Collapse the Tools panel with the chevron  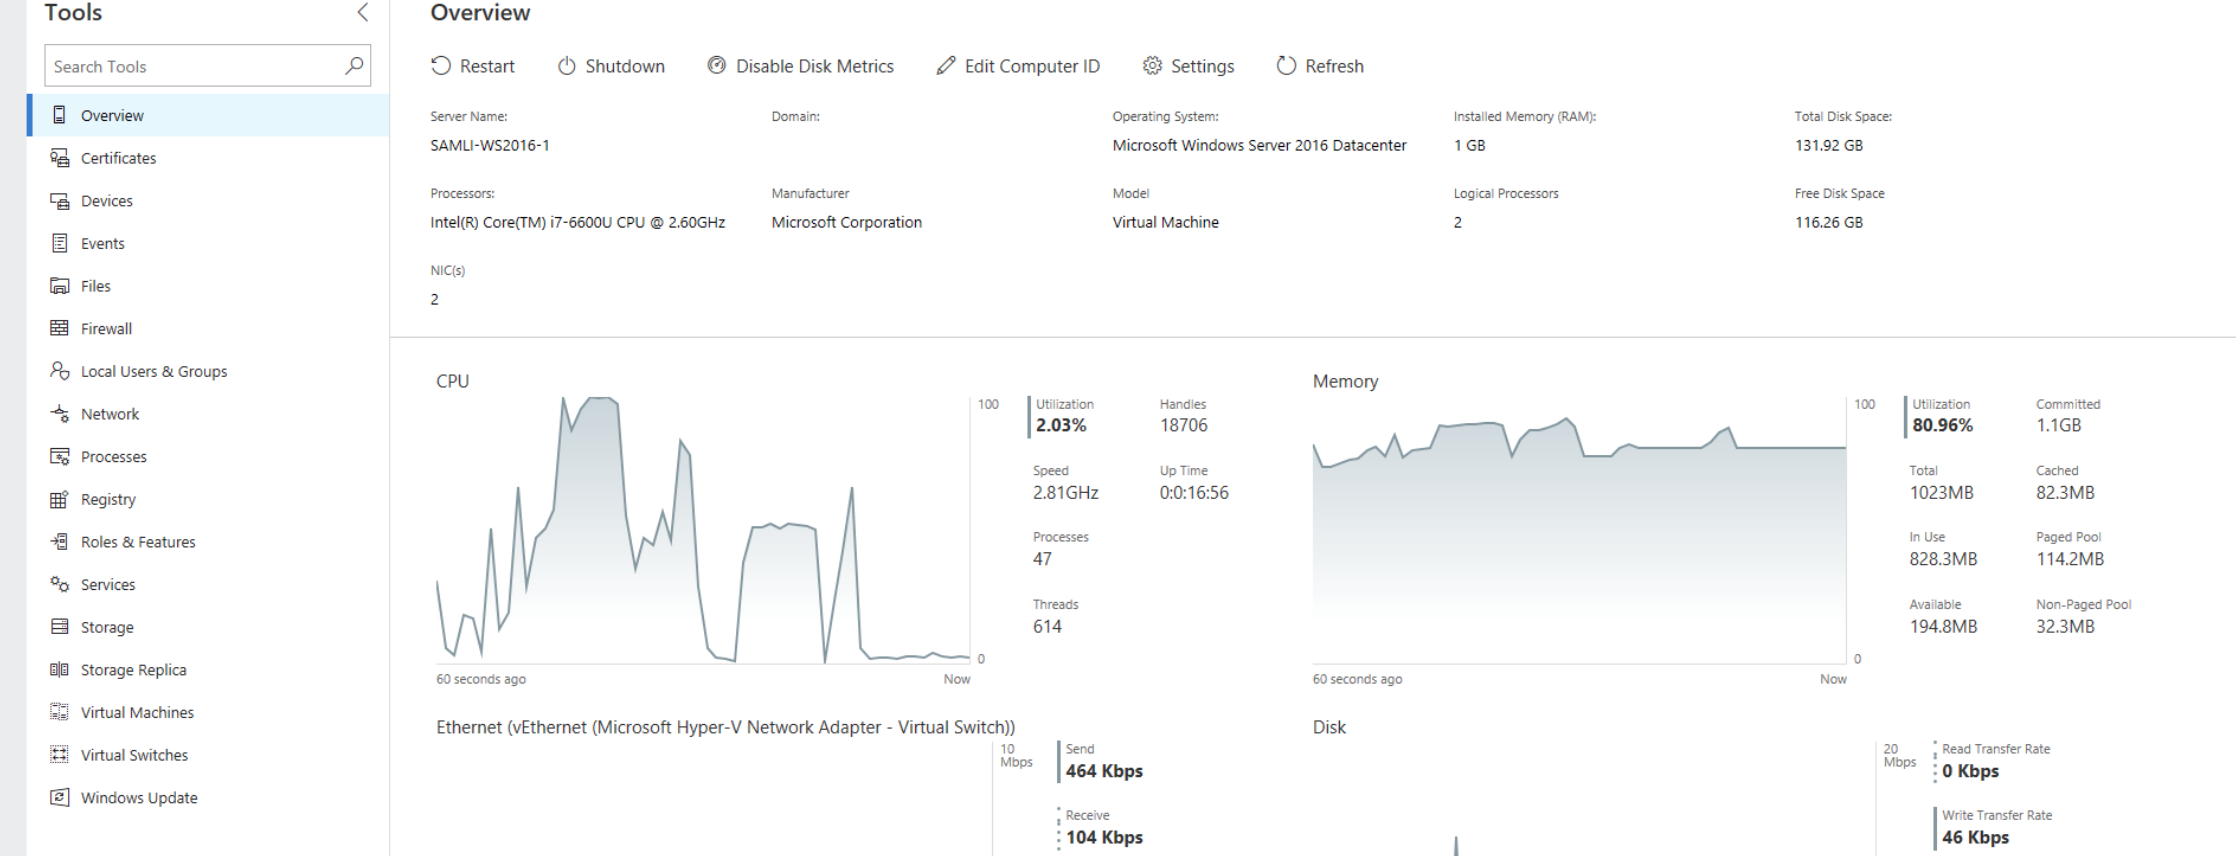[x=362, y=13]
